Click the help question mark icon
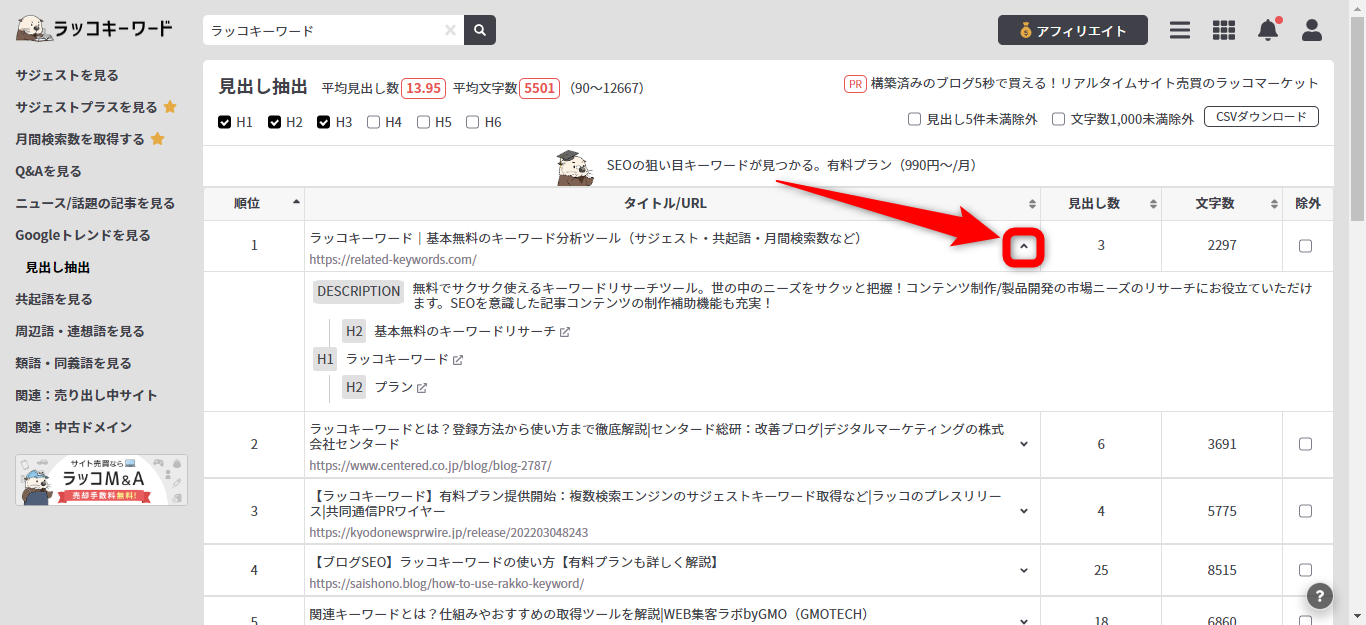Viewport: 1366px width, 625px height. point(1320,596)
